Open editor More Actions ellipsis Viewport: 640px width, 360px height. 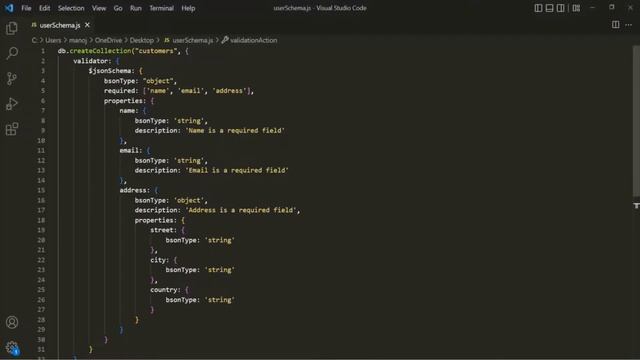click(629, 25)
